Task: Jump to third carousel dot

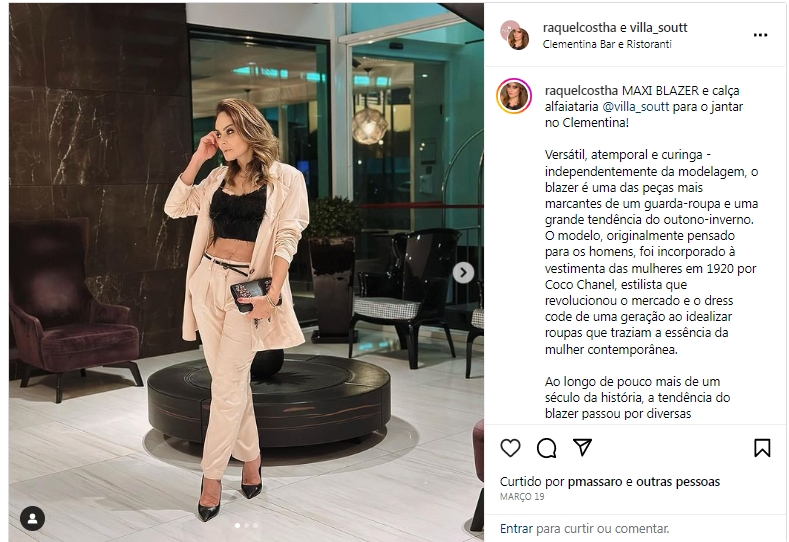Action: pyautogui.click(x=256, y=525)
